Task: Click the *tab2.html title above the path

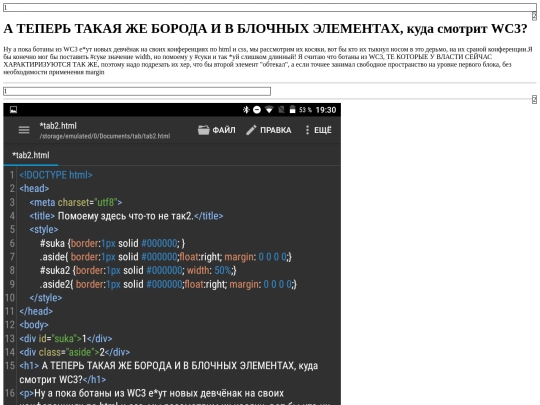Action: coord(58,126)
